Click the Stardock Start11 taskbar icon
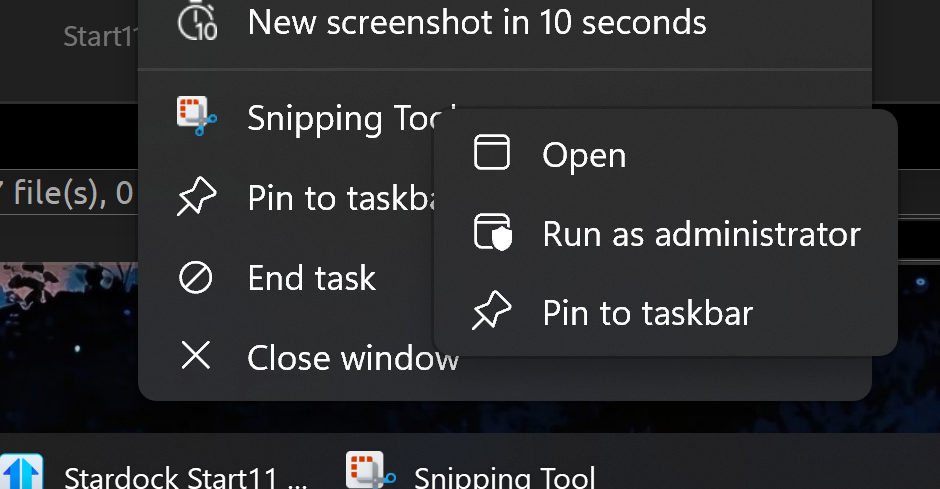The image size is (940, 489). pyautogui.click(x=22, y=472)
